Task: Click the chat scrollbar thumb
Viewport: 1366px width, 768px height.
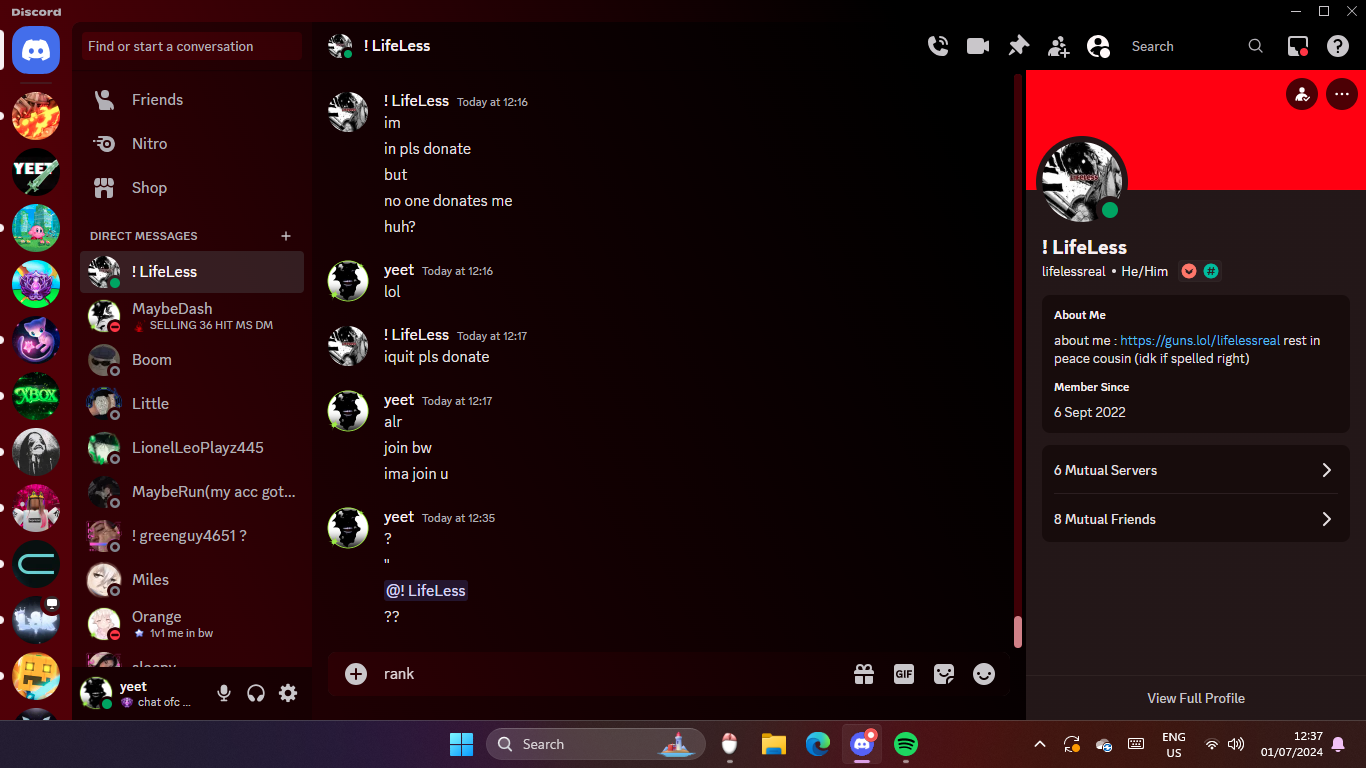Action: click(1018, 632)
